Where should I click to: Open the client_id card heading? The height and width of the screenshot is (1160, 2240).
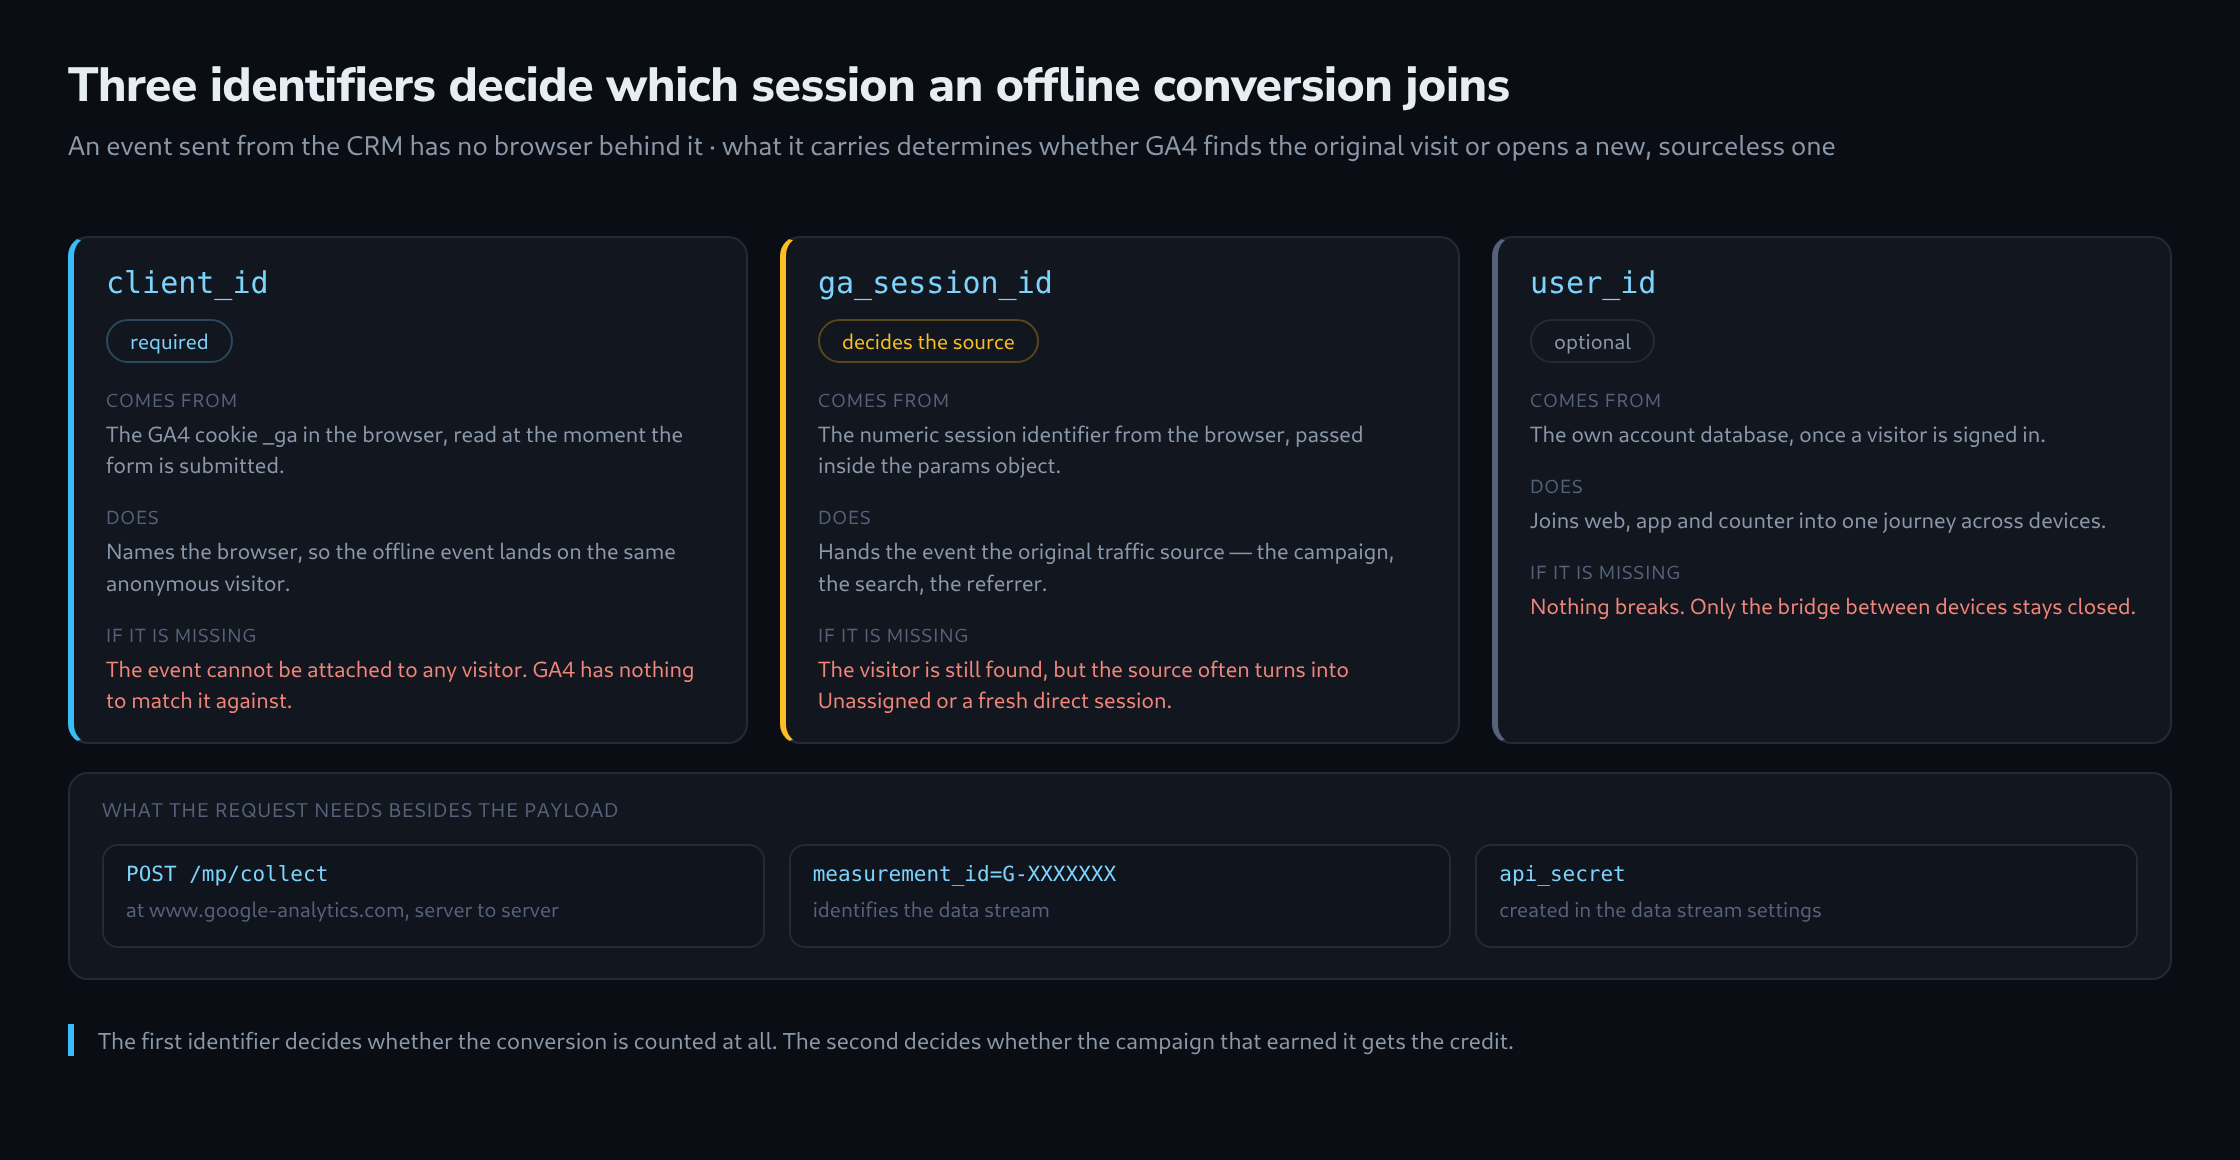pyautogui.click(x=187, y=283)
